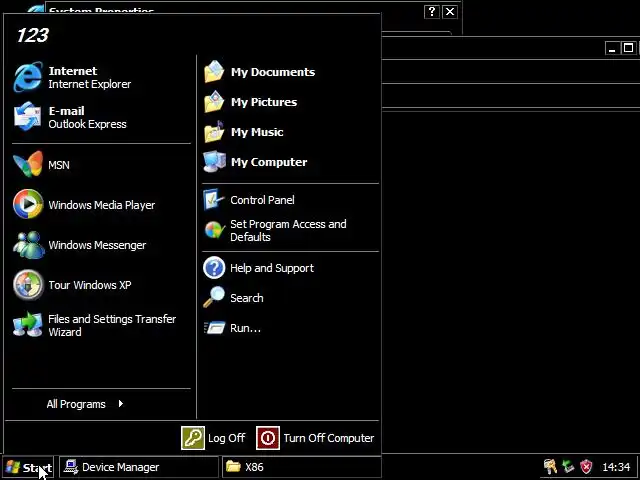Click the My Computer label
The height and width of the screenshot is (480, 640).
[269, 162]
